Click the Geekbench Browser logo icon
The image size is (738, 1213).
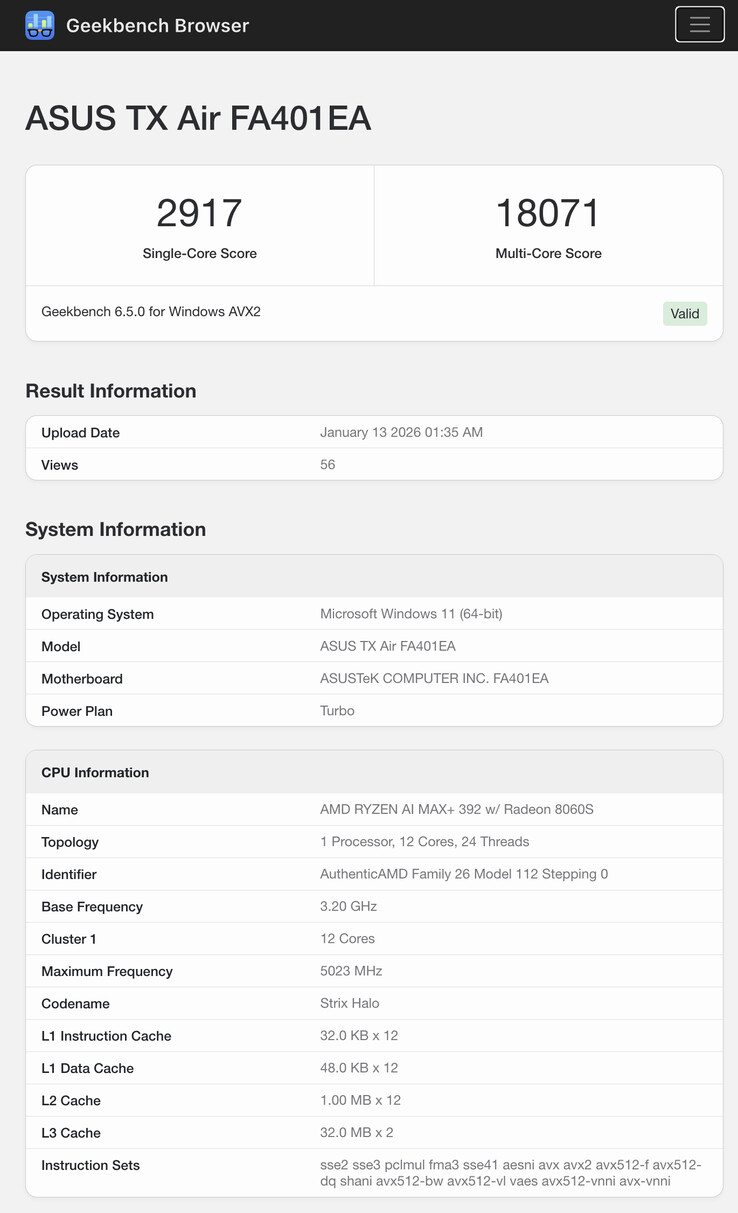tap(39, 24)
